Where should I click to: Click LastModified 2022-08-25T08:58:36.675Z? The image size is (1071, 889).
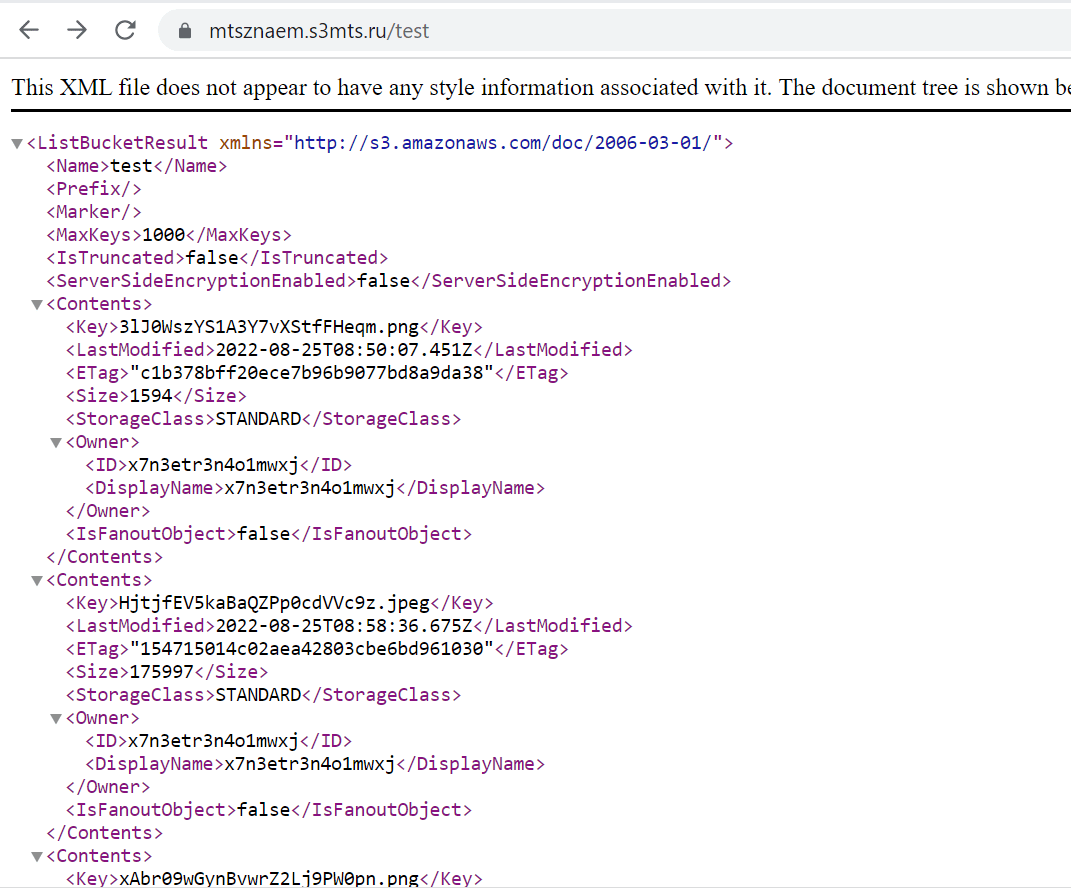tap(344, 625)
